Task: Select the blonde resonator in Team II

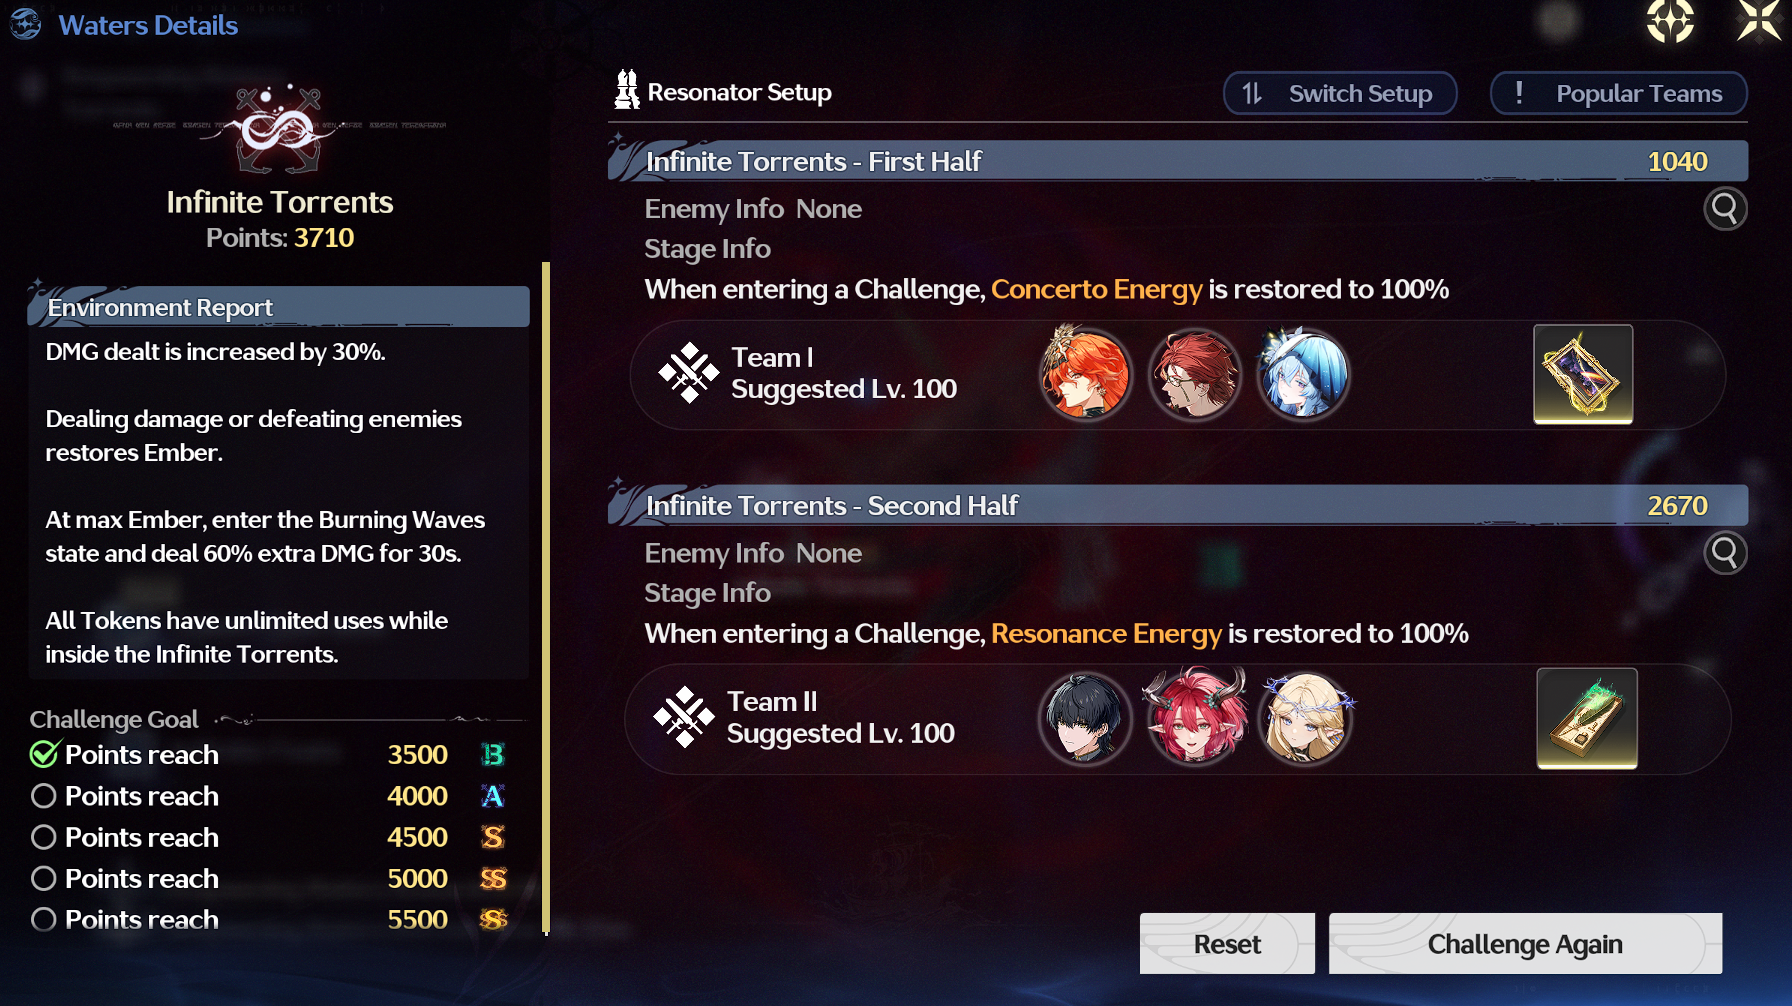Action: pyautogui.click(x=1305, y=718)
